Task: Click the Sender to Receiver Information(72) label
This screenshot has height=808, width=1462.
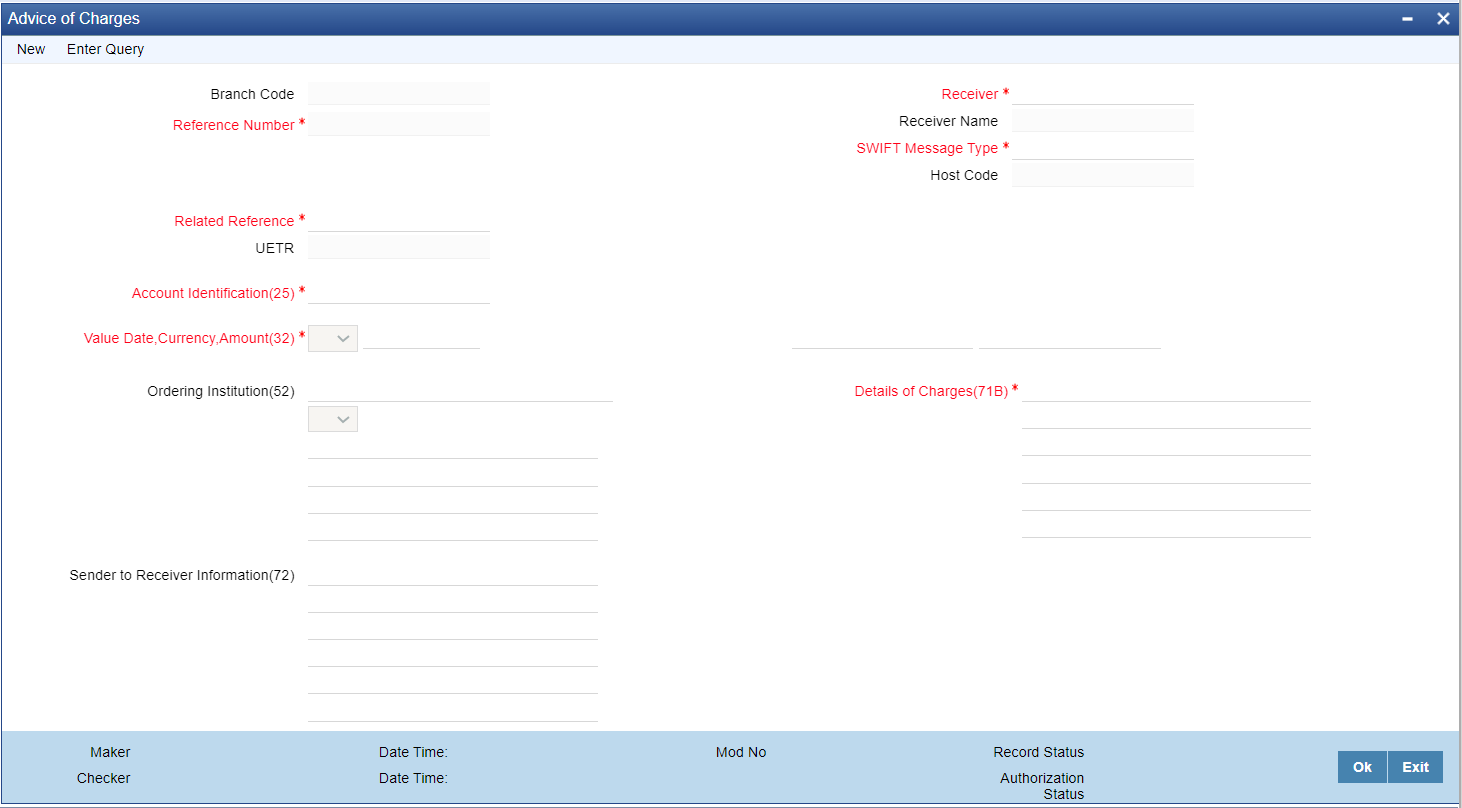Action: (182, 575)
